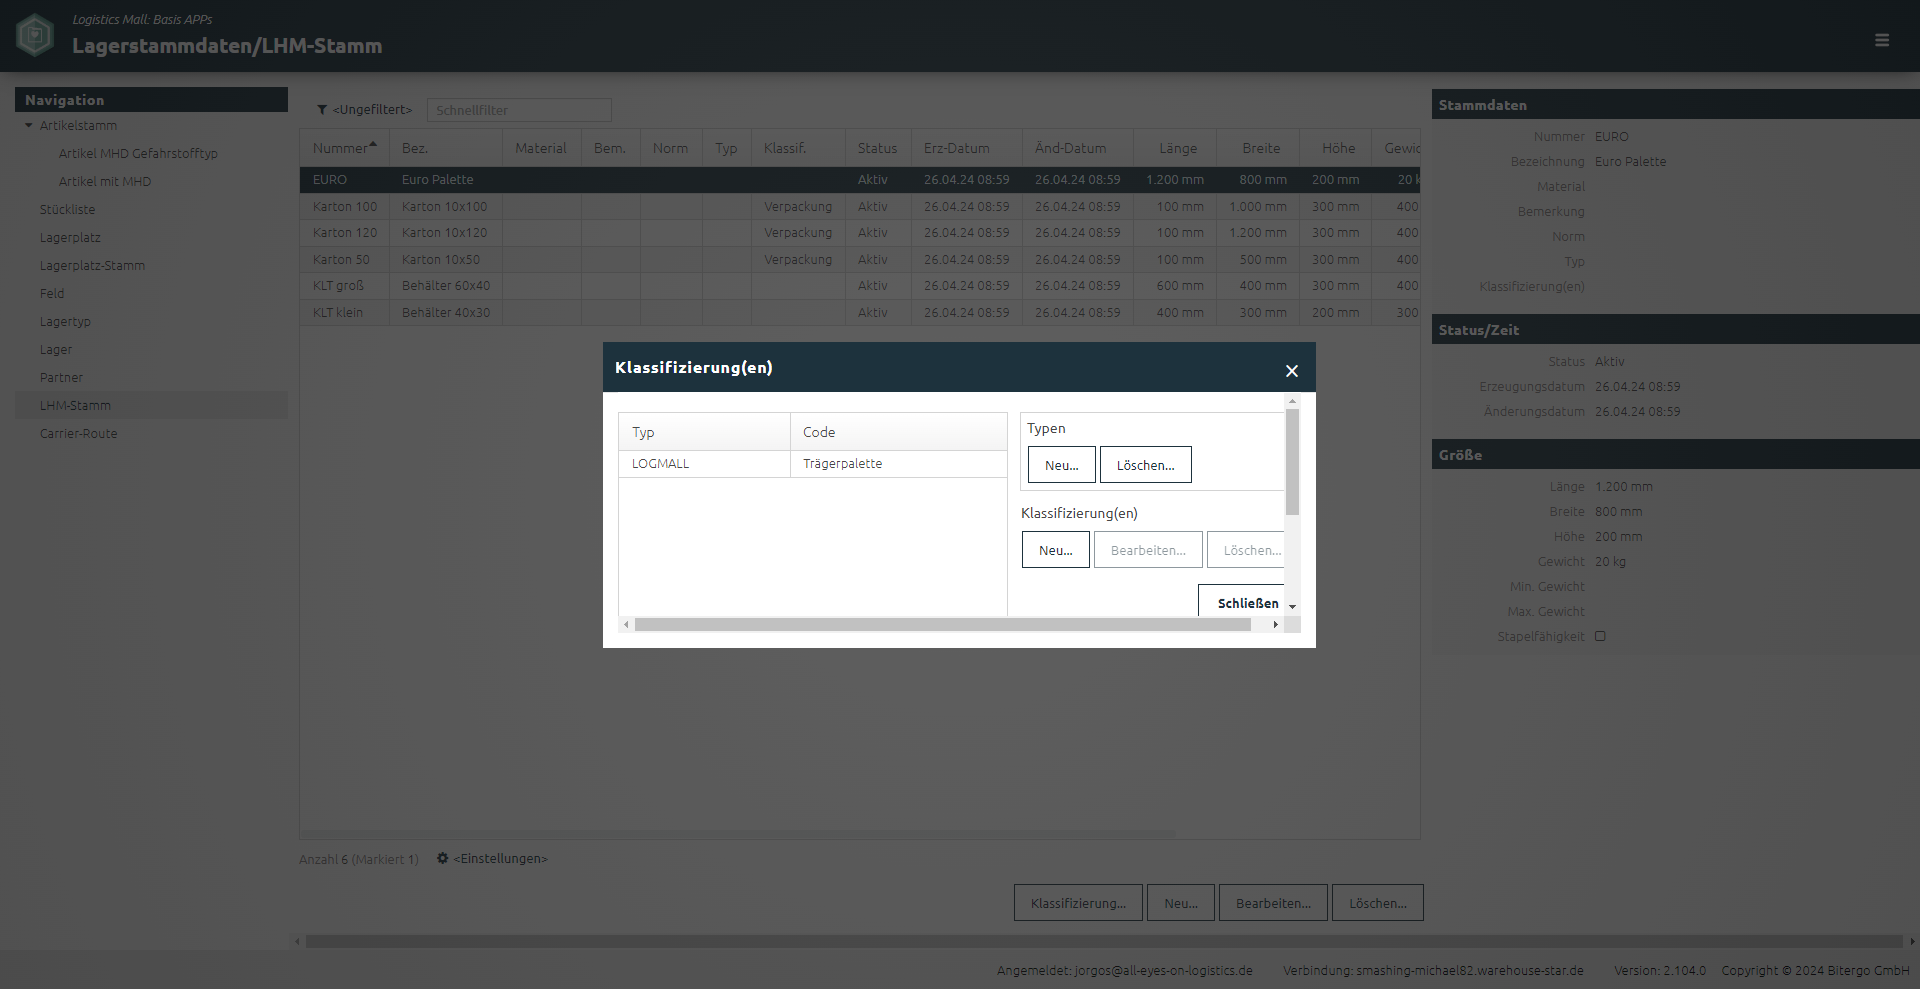The height and width of the screenshot is (989, 1920).
Task: Open Stückliste in navigation
Action: 67,209
